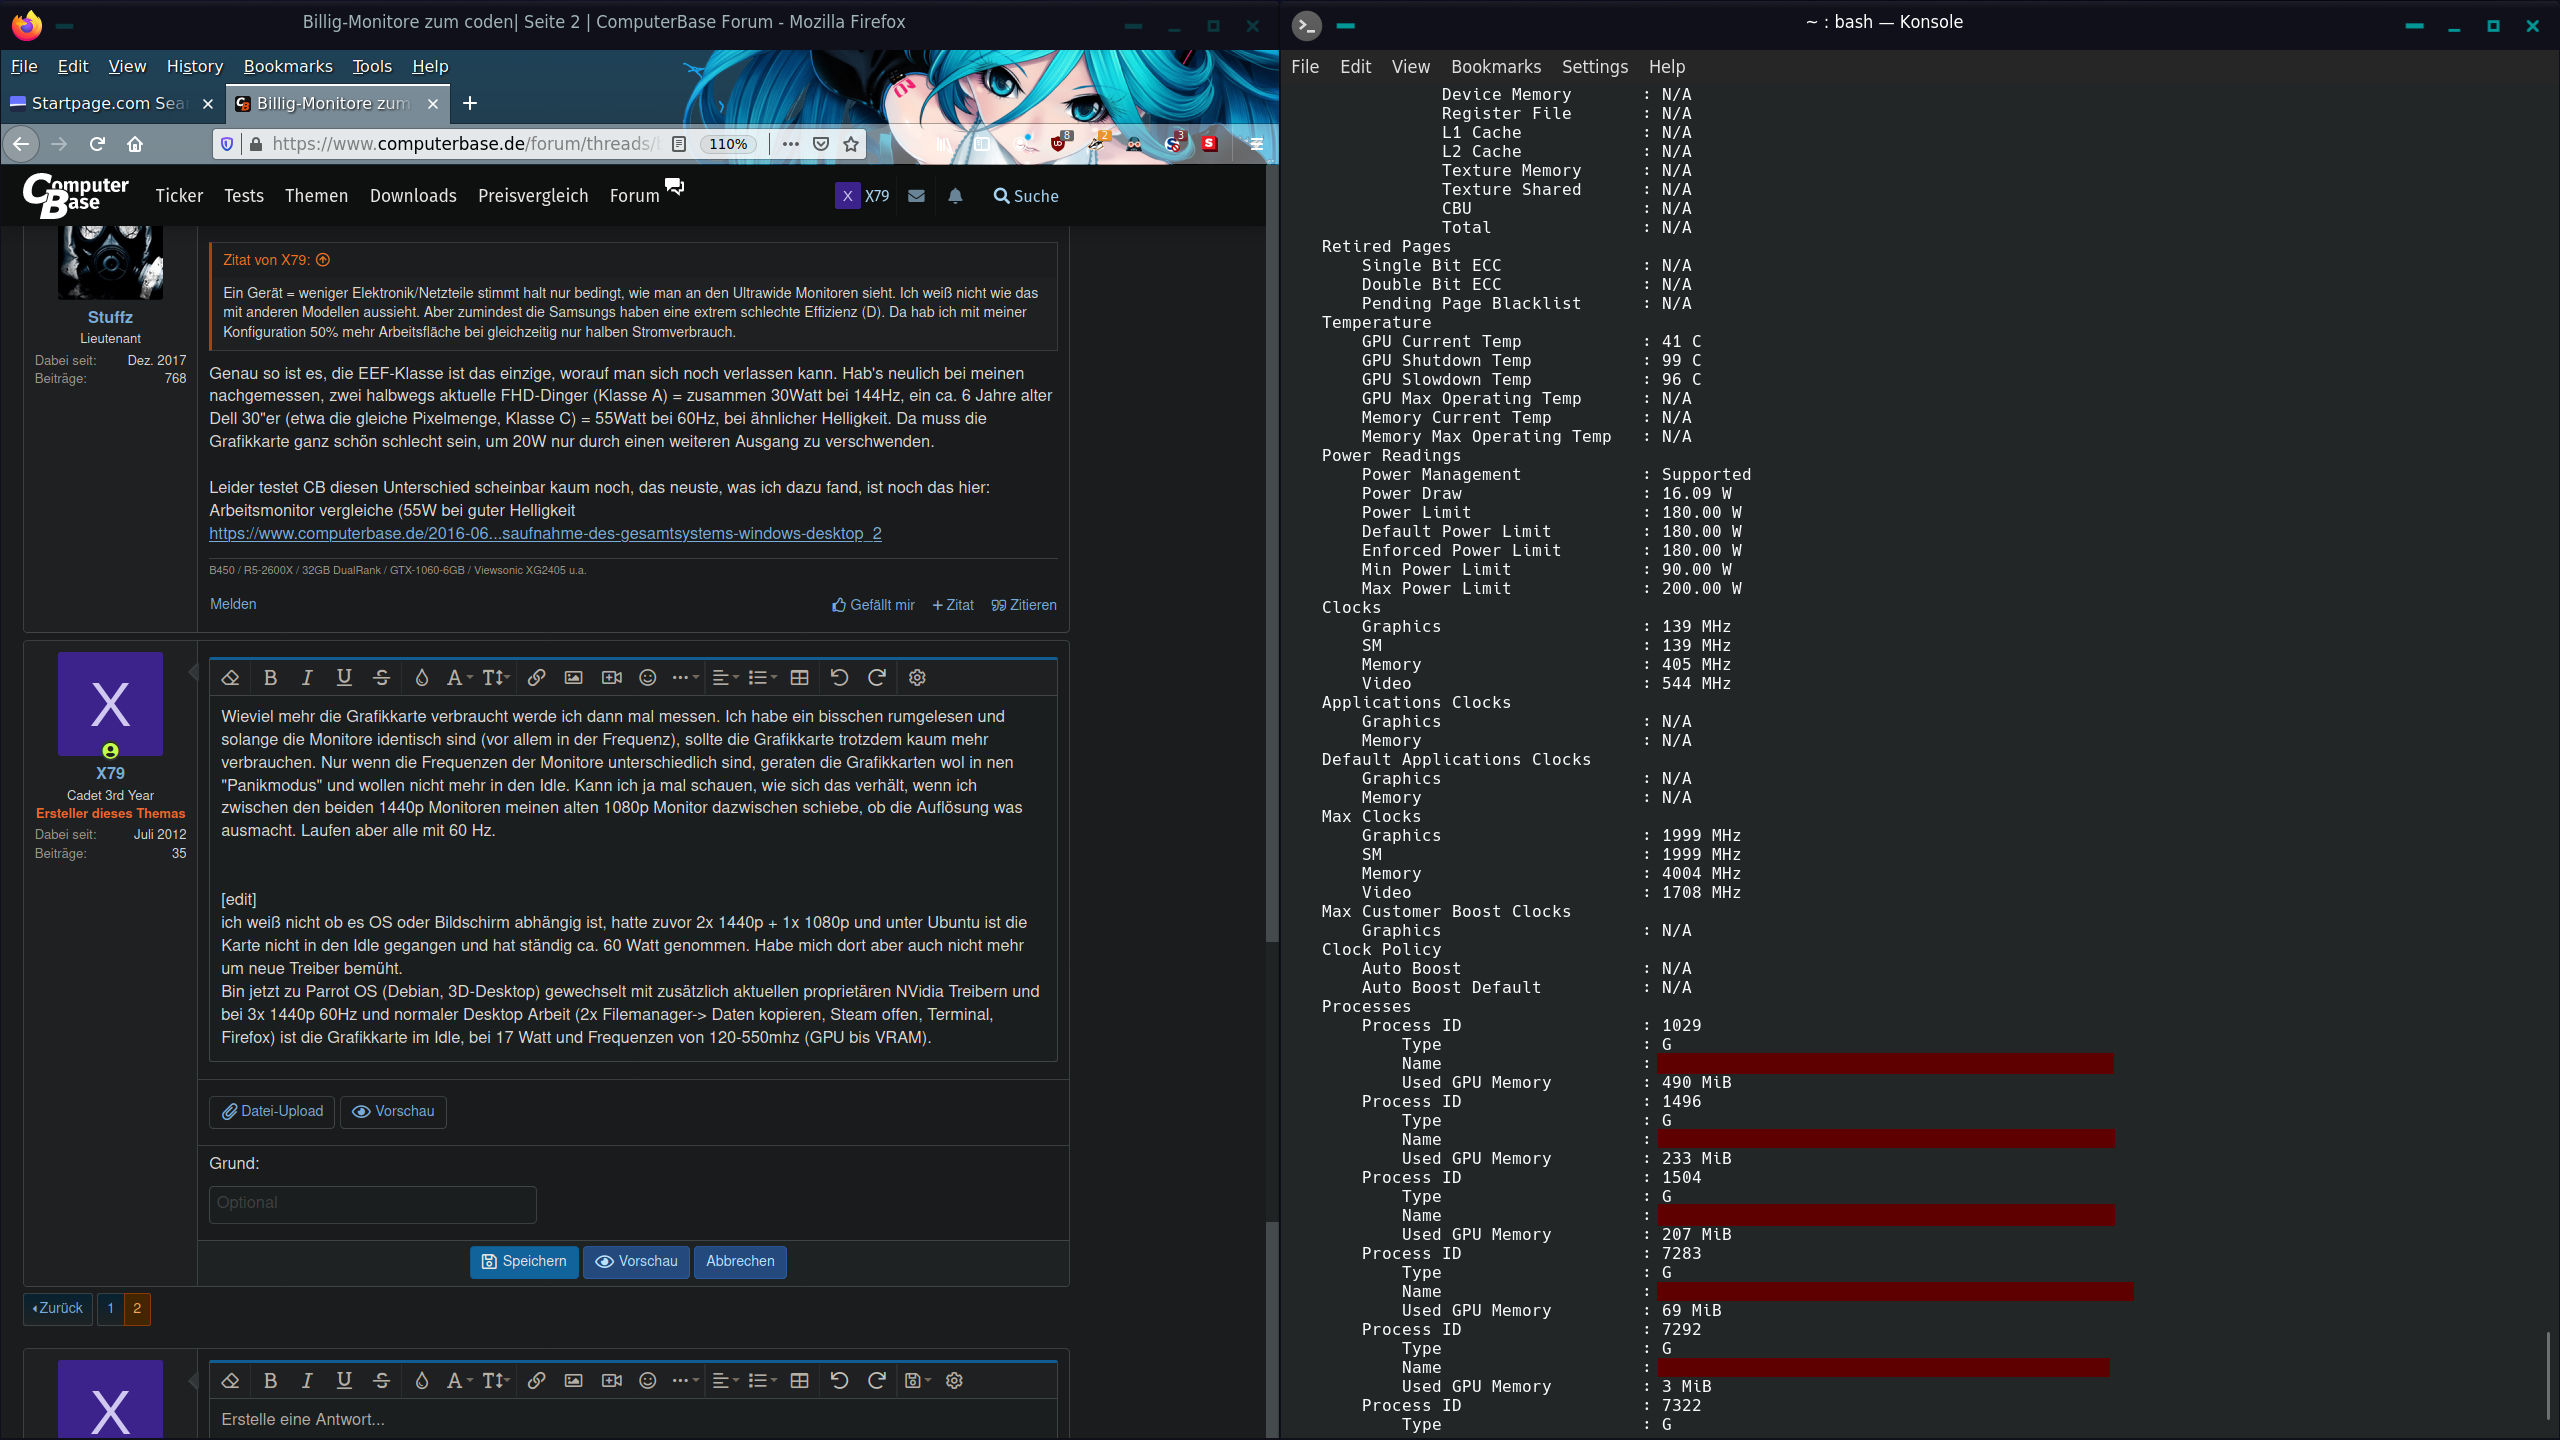Image resolution: width=2560 pixels, height=1440 pixels.
Task: Click the Grund optional input field
Action: [372, 1203]
